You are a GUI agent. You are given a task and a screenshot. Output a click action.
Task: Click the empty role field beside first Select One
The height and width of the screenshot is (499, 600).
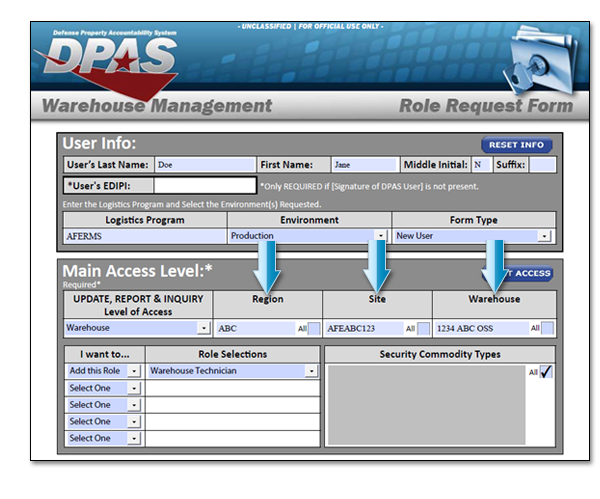[x=233, y=388]
